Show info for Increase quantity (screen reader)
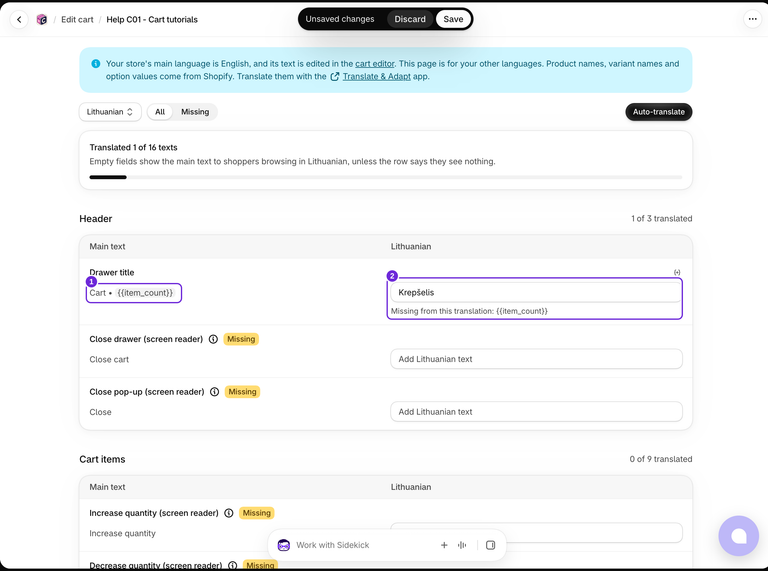768x571 pixels. click(x=229, y=513)
